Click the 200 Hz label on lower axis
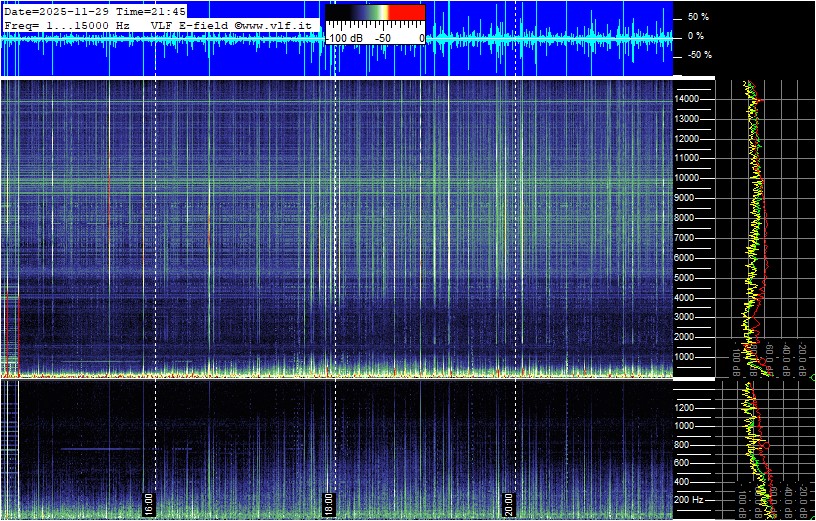 point(692,498)
